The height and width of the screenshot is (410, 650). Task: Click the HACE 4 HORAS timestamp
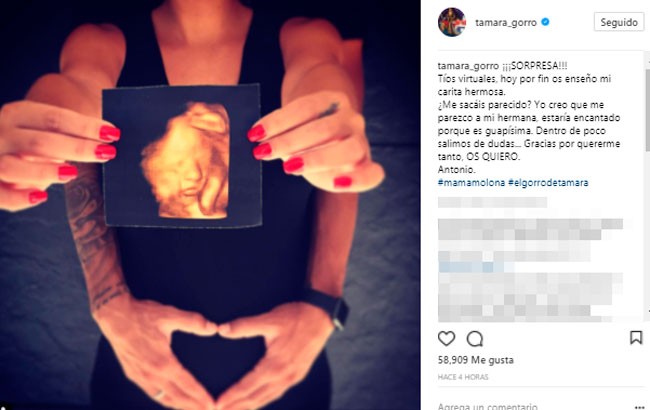(x=463, y=377)
